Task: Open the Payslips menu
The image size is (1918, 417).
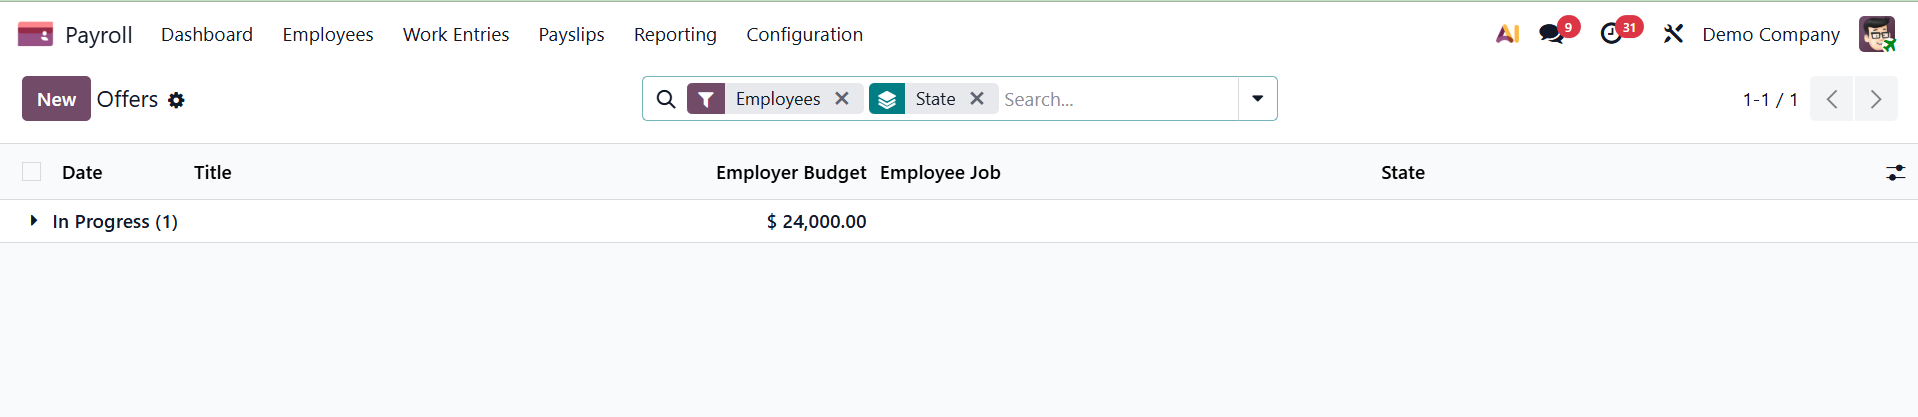Action: pyautogui.click(x=571, y=35)
